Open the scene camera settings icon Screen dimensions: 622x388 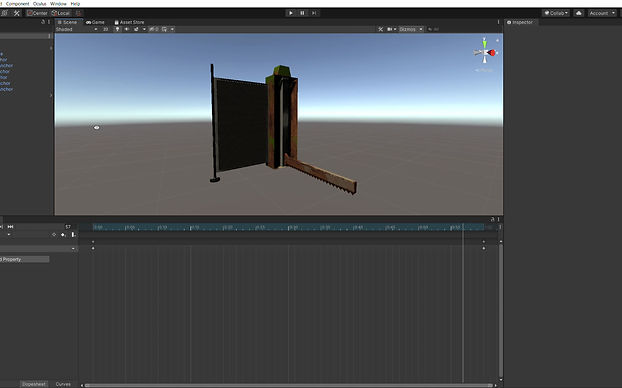coord(391,29)
